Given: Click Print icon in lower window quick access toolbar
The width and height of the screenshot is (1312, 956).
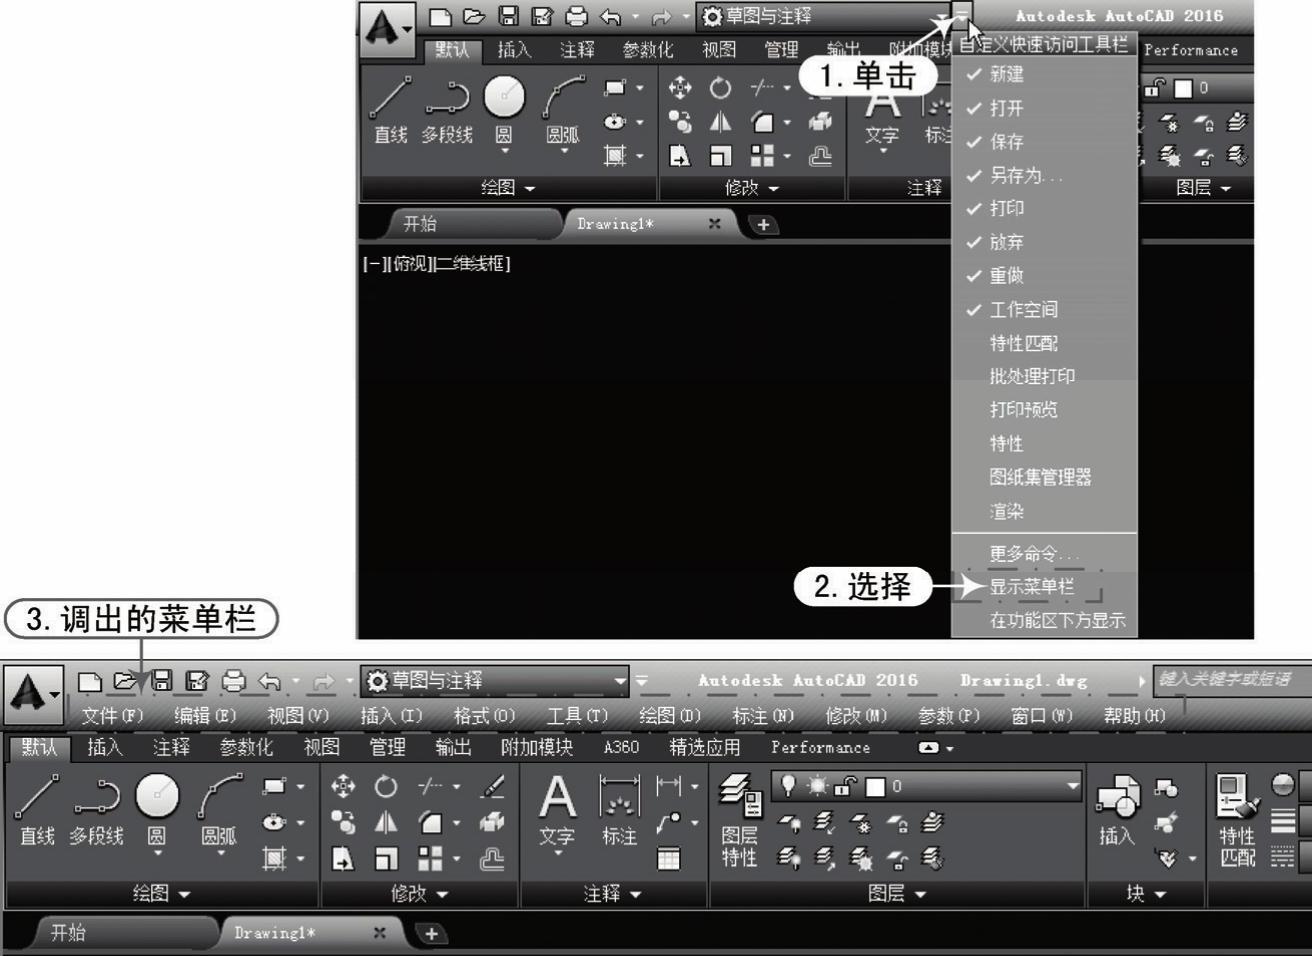Looking at the screenshot, I should click(233, 681).
